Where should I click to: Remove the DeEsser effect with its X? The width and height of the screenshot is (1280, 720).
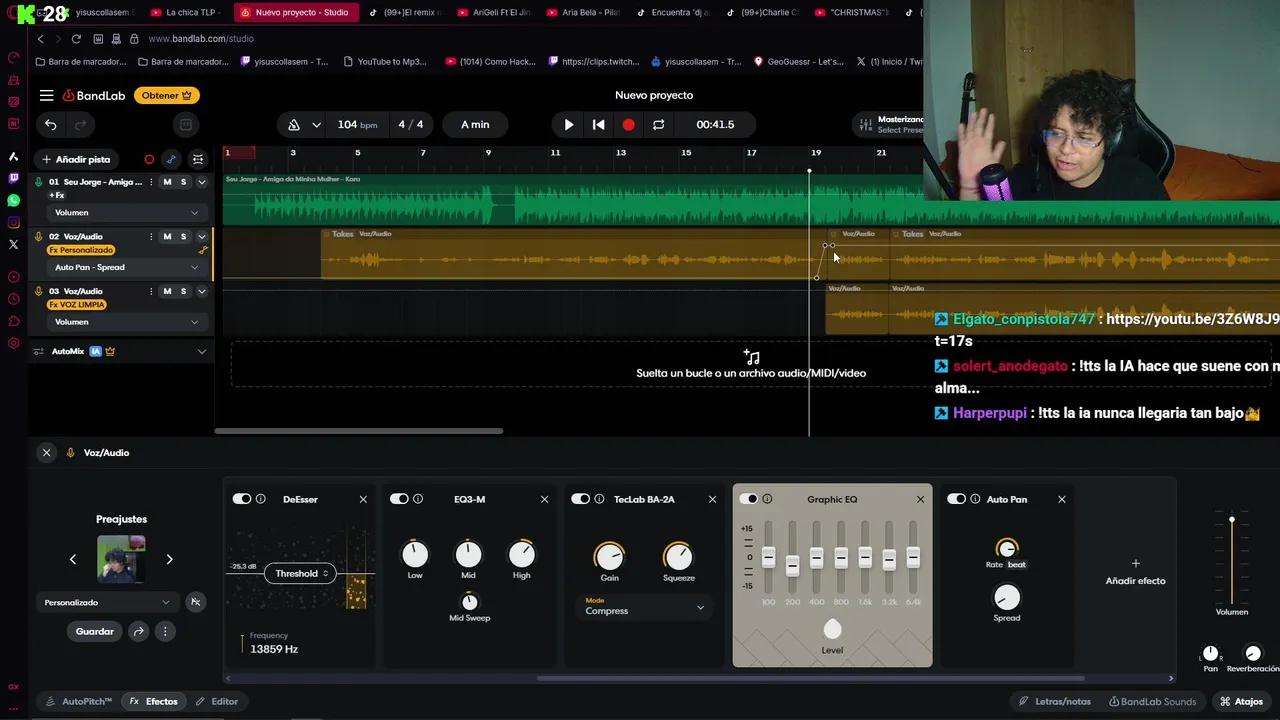pyautogui.click(x=363, y=499)
